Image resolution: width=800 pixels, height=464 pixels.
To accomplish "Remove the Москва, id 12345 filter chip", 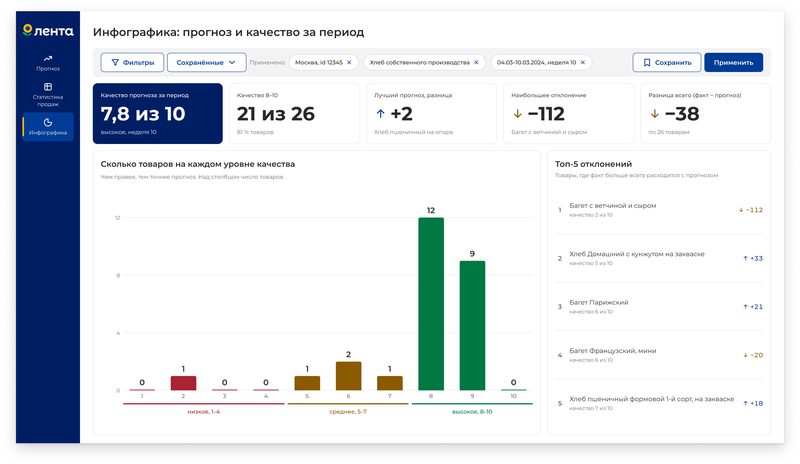I will coord(349,62).
